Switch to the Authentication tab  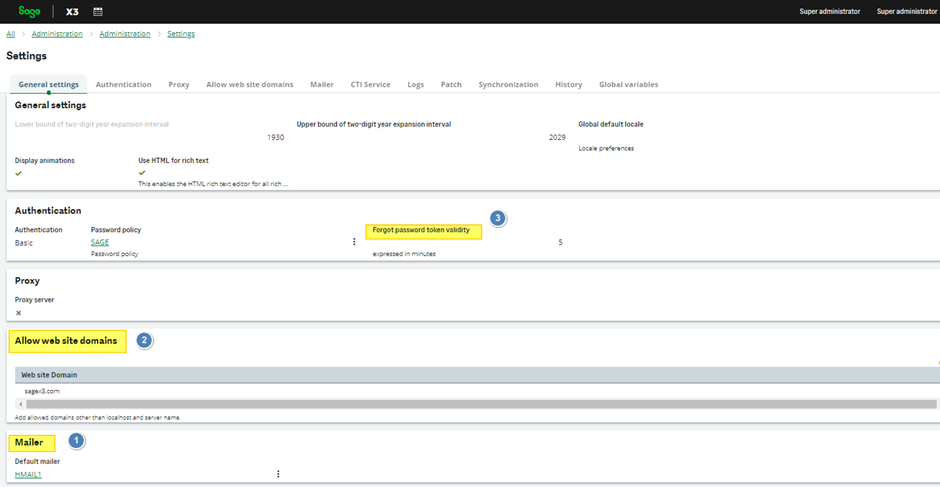[123, 85]
